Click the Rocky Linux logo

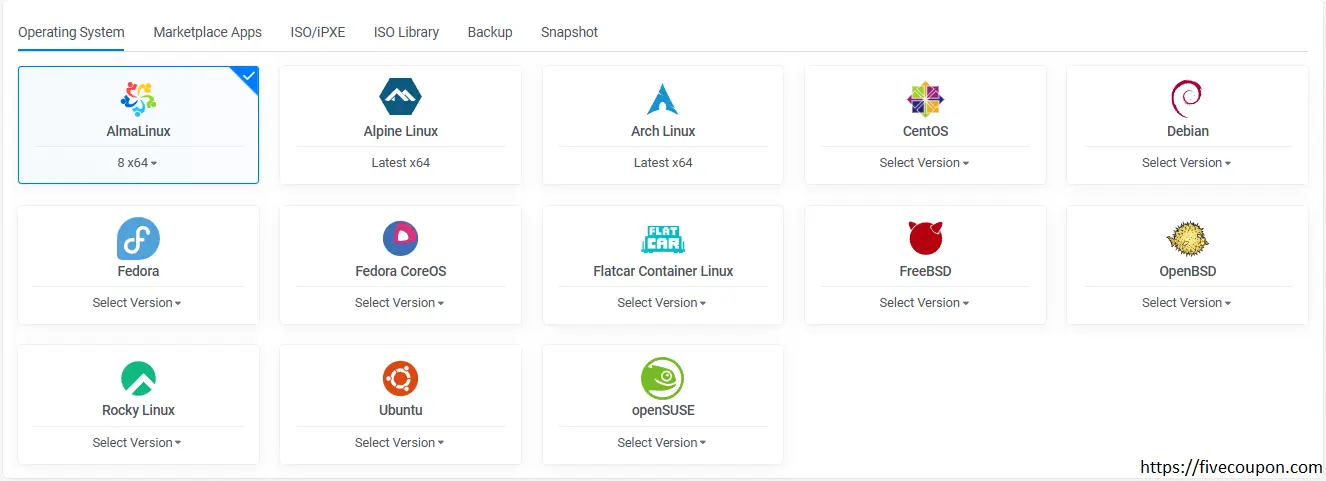138,378
